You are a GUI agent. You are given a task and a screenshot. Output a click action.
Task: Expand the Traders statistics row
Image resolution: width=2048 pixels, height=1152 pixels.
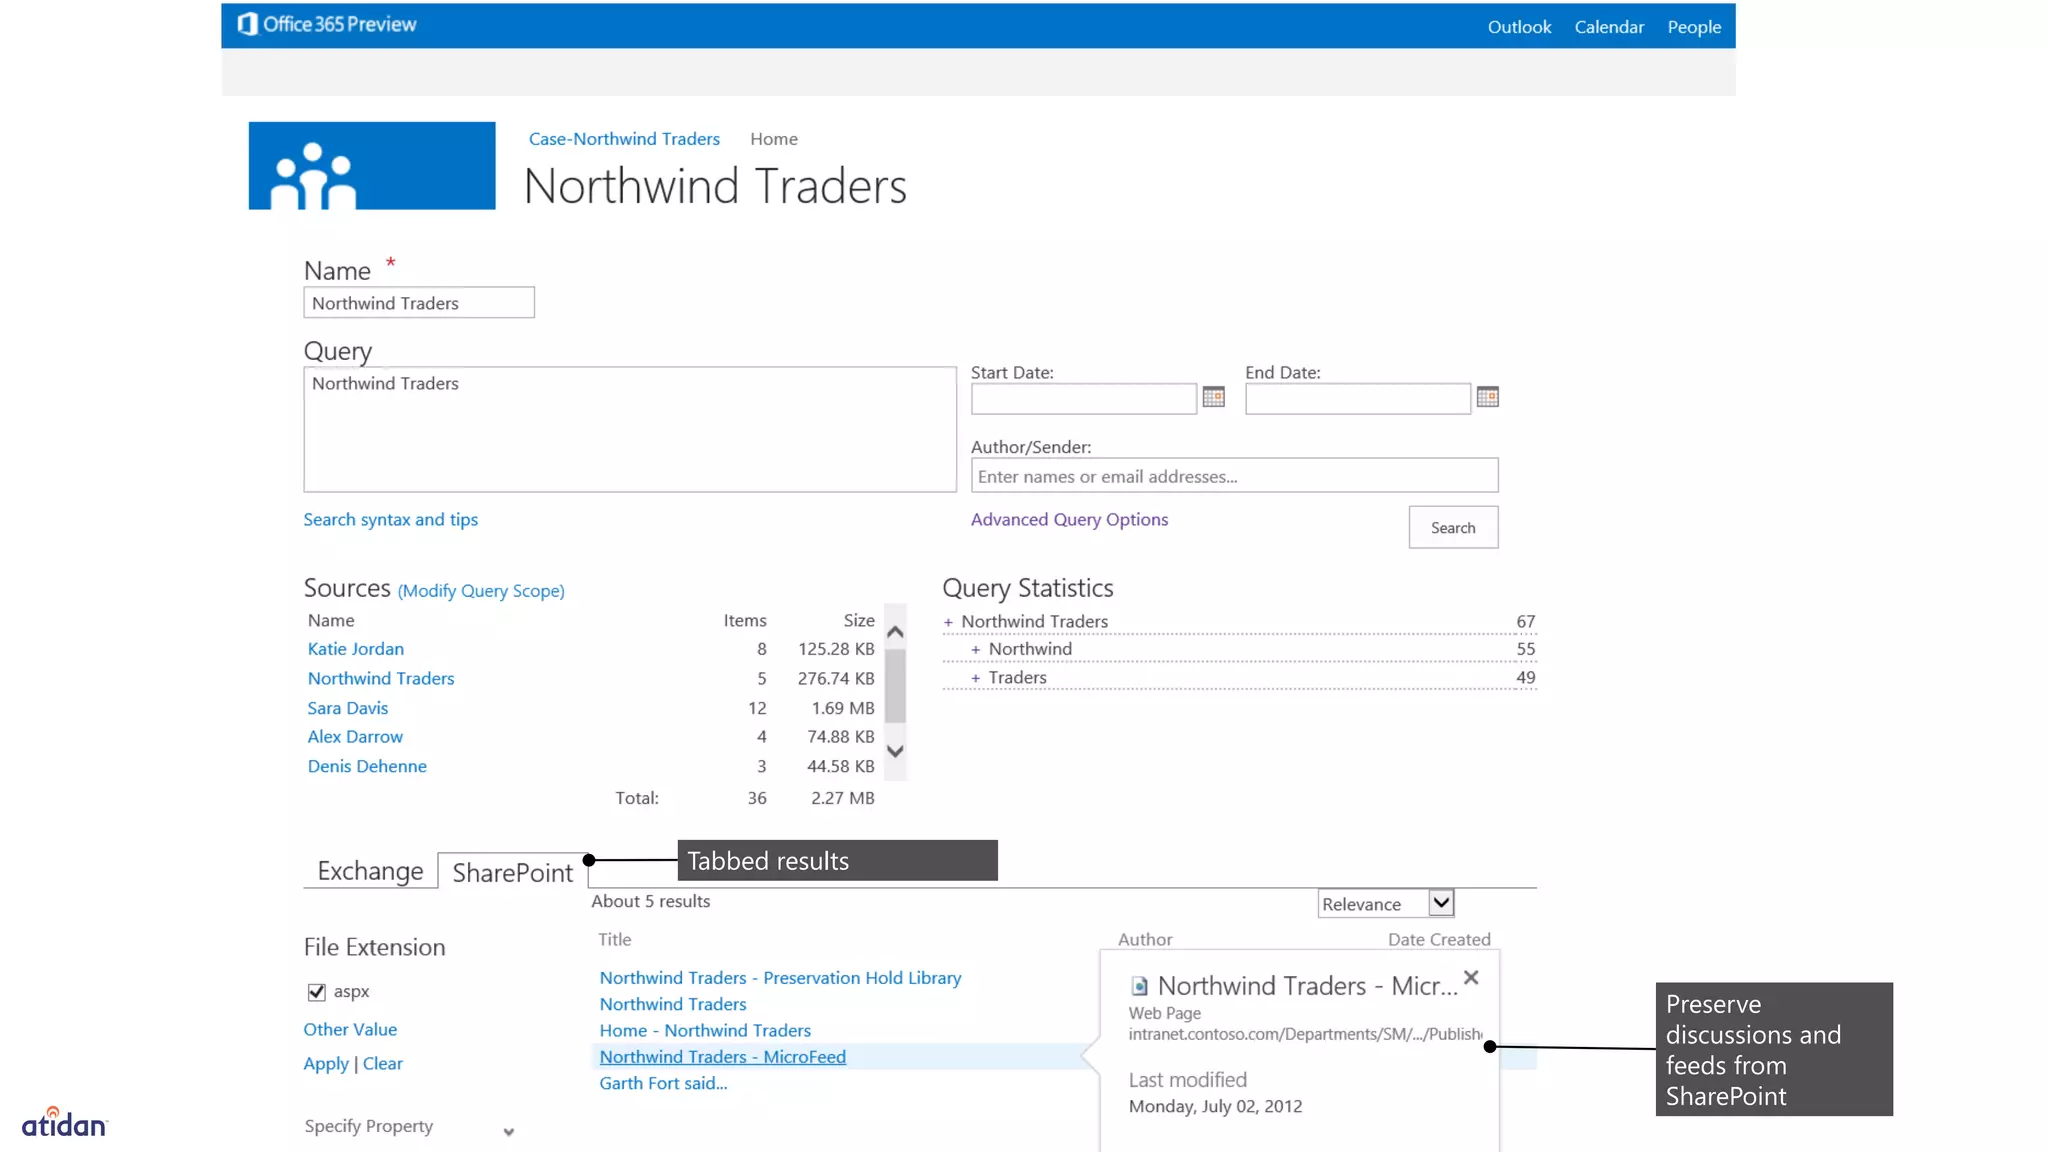[x=975, y=678]
